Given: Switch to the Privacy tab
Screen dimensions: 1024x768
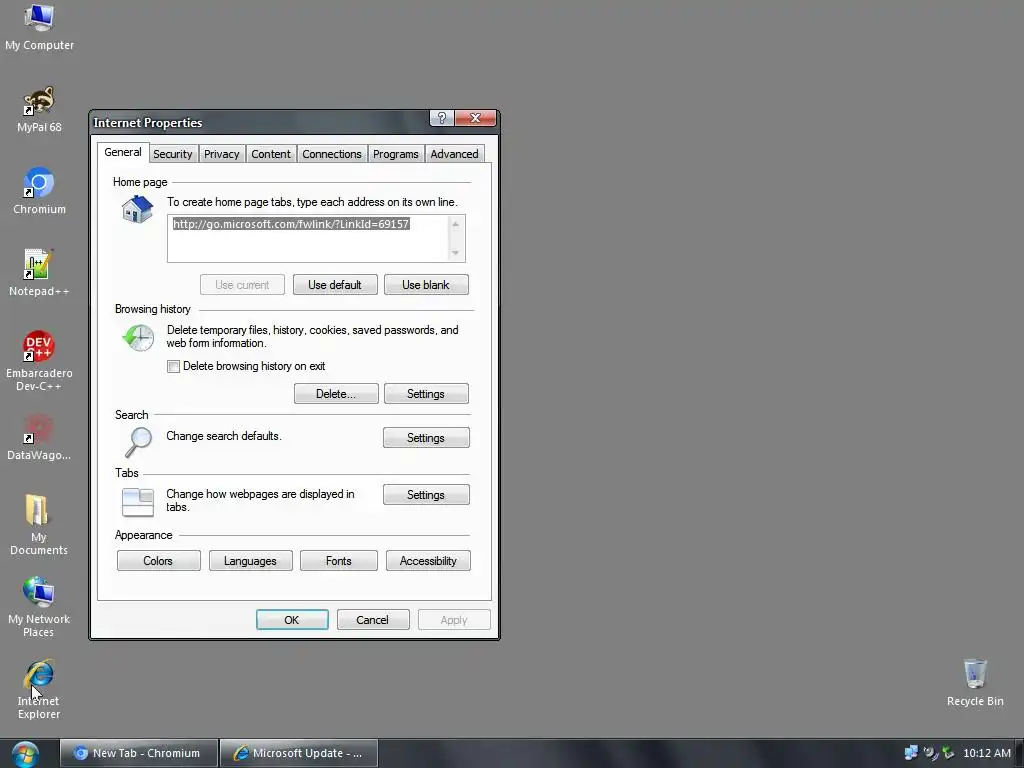Looking at the screenshot, I should tap(221, 154).
